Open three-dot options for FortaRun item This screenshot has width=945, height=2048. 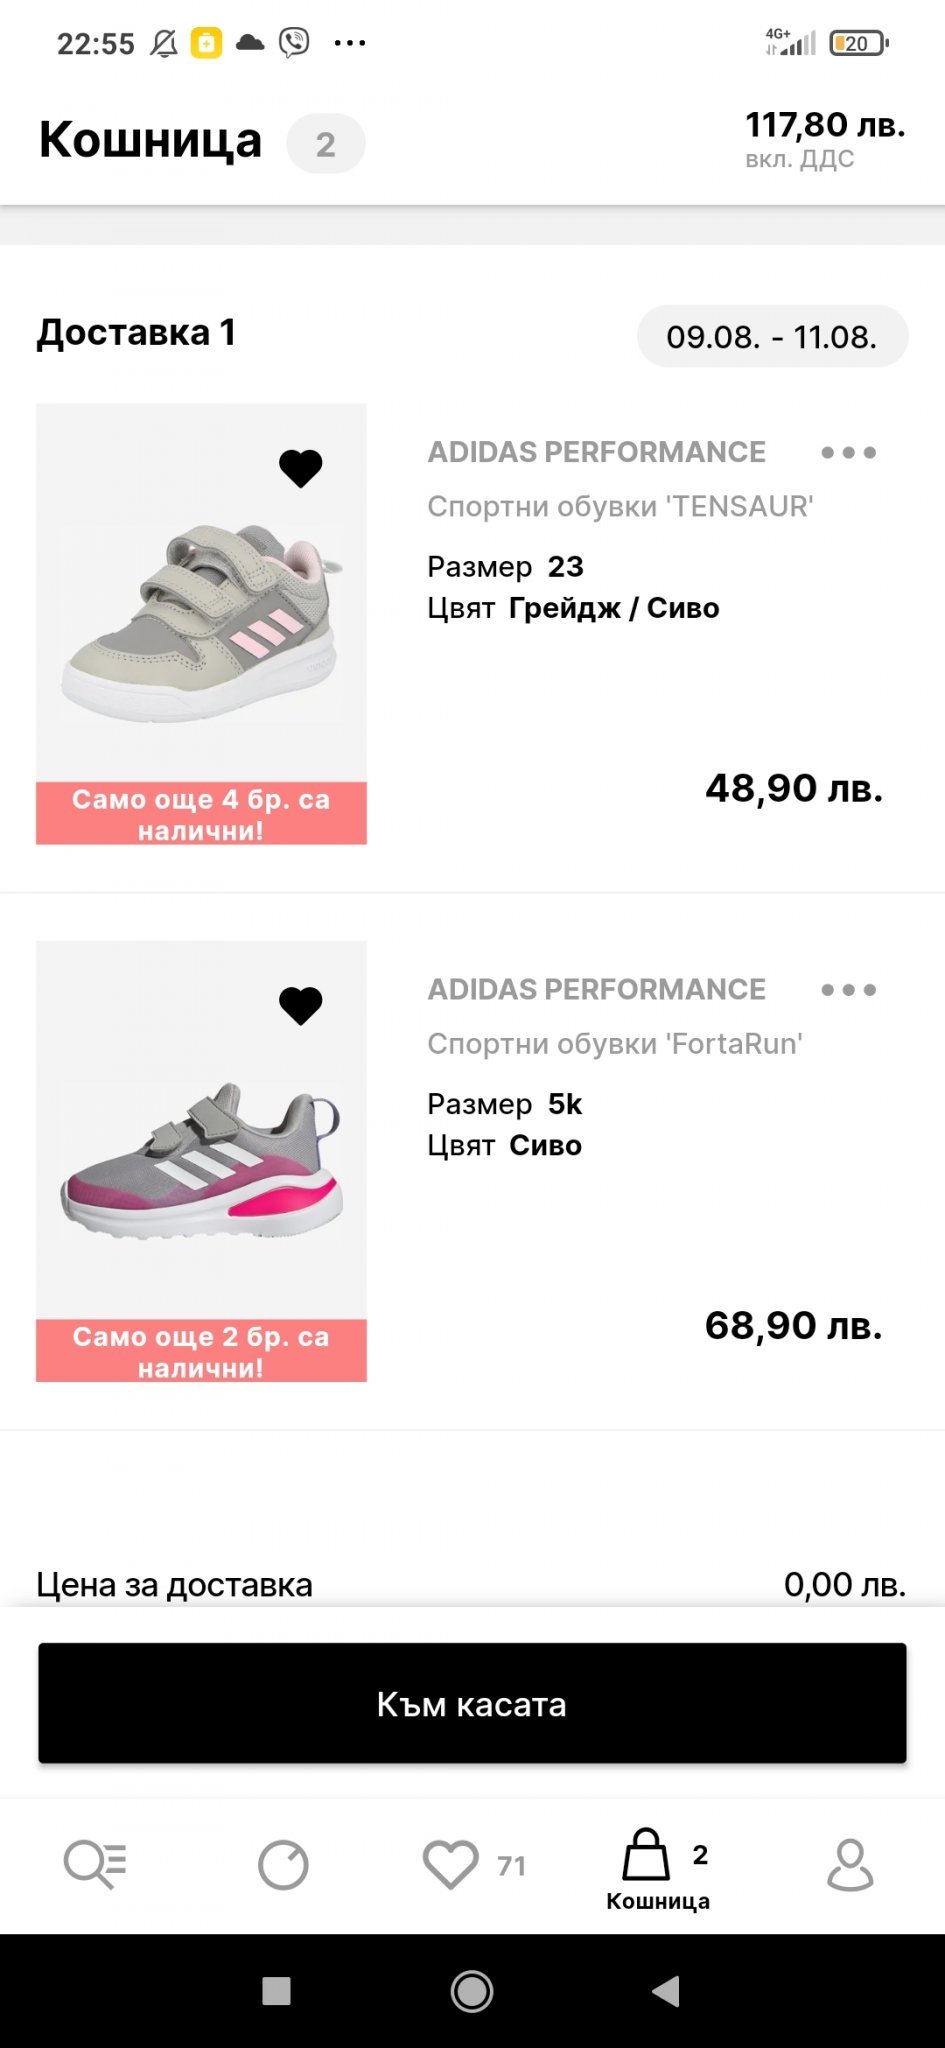pos(848,990)
